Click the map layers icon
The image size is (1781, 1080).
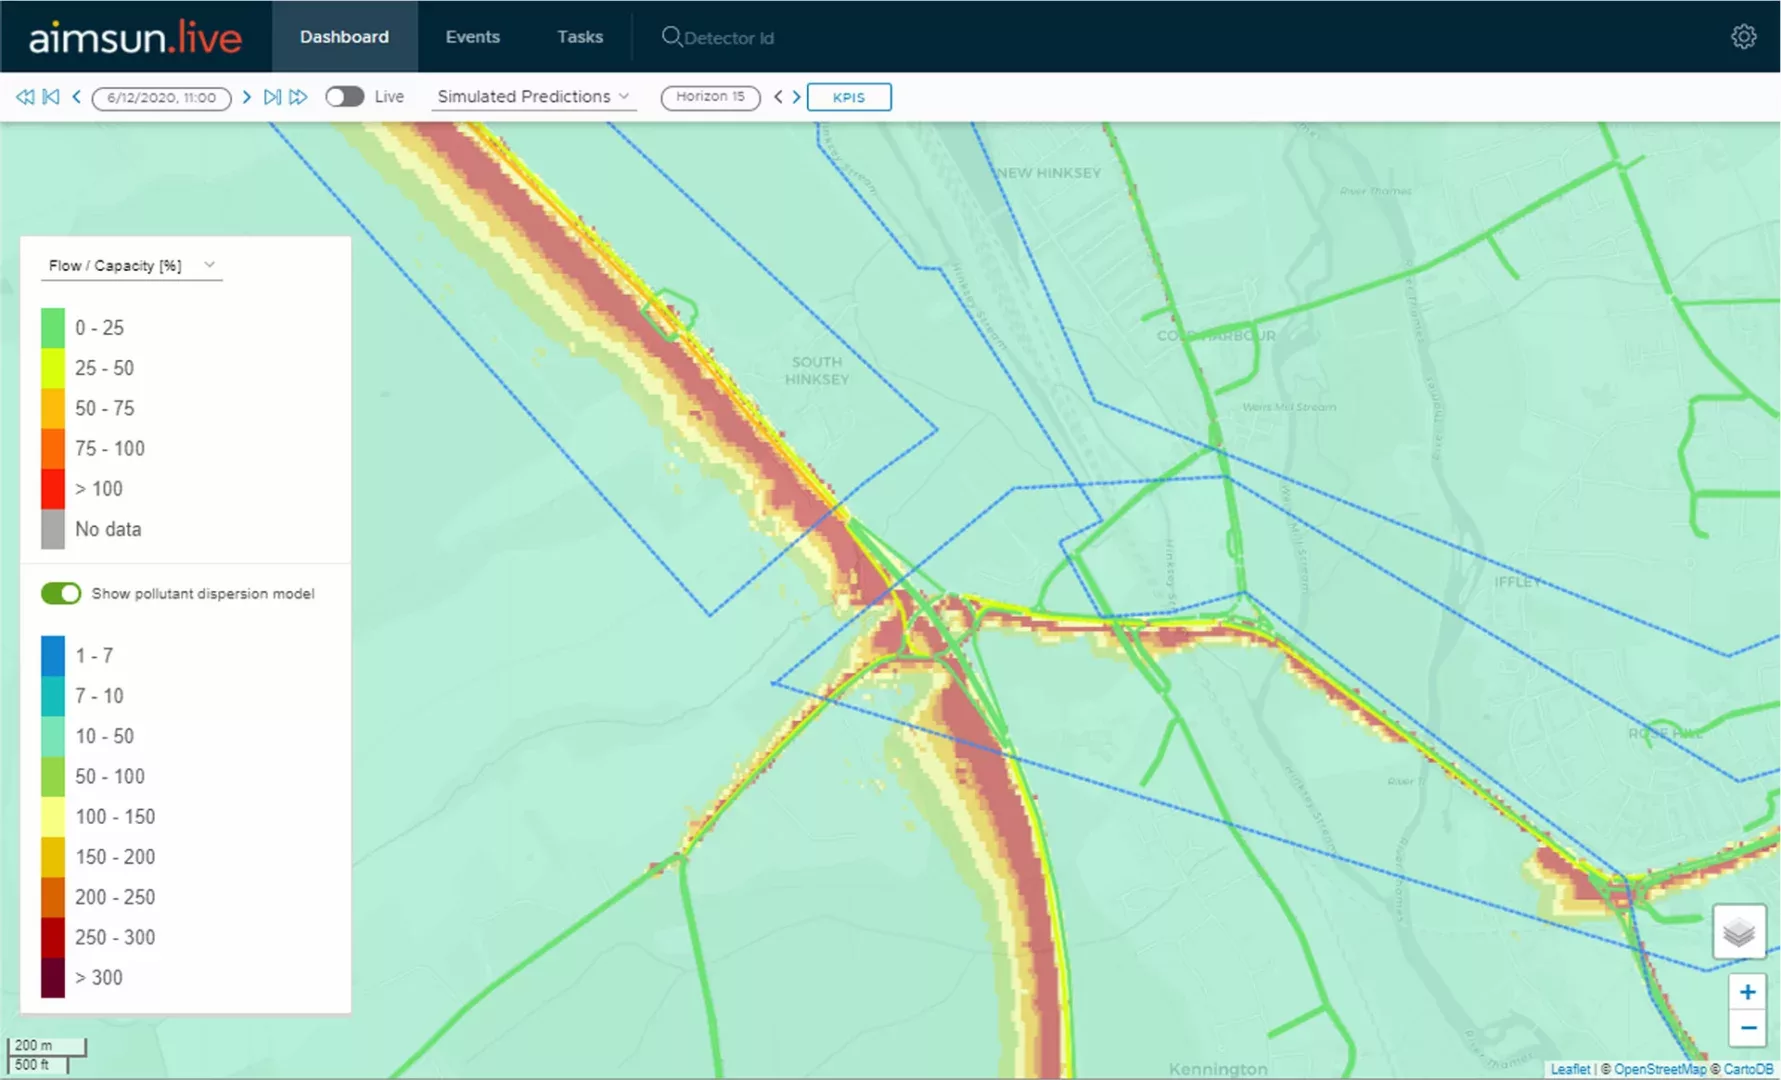tap(1738, 932)
